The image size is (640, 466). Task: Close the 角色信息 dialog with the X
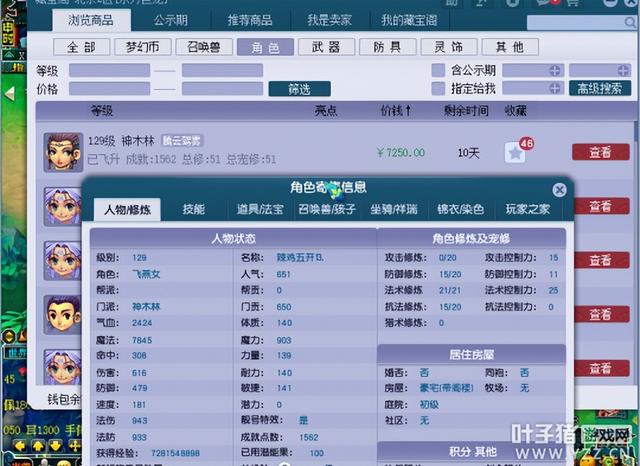tap(559, 190)
